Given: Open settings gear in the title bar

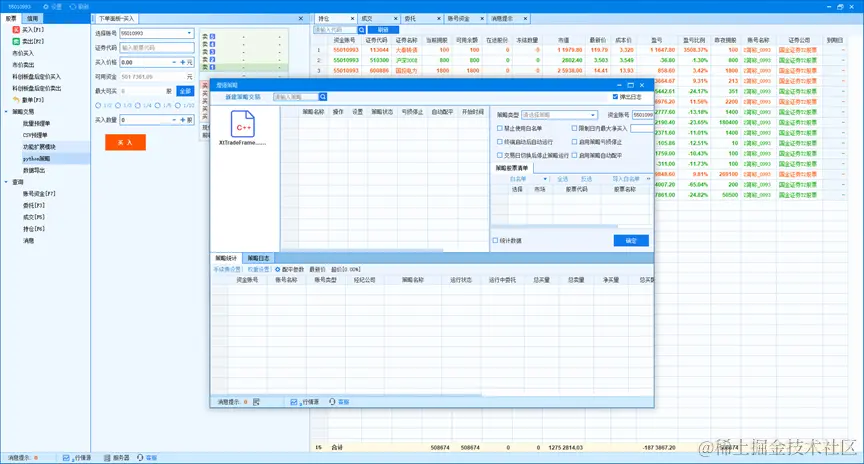Looking at the screenshot, I should pyautogui.click(x=46, y=7).
